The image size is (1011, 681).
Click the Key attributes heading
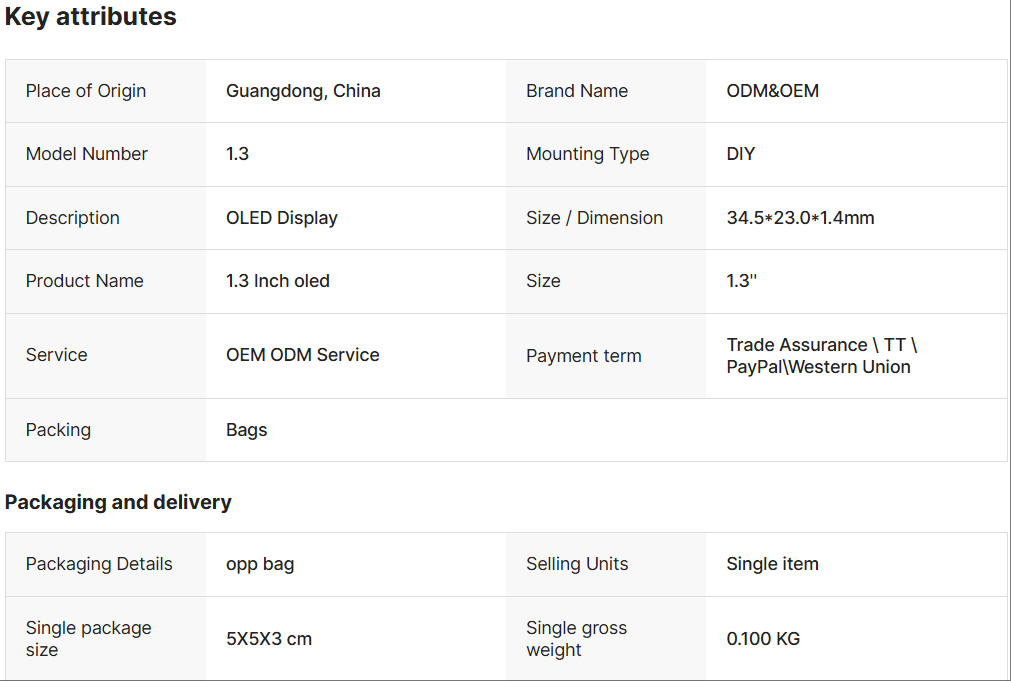coord(91,17)
